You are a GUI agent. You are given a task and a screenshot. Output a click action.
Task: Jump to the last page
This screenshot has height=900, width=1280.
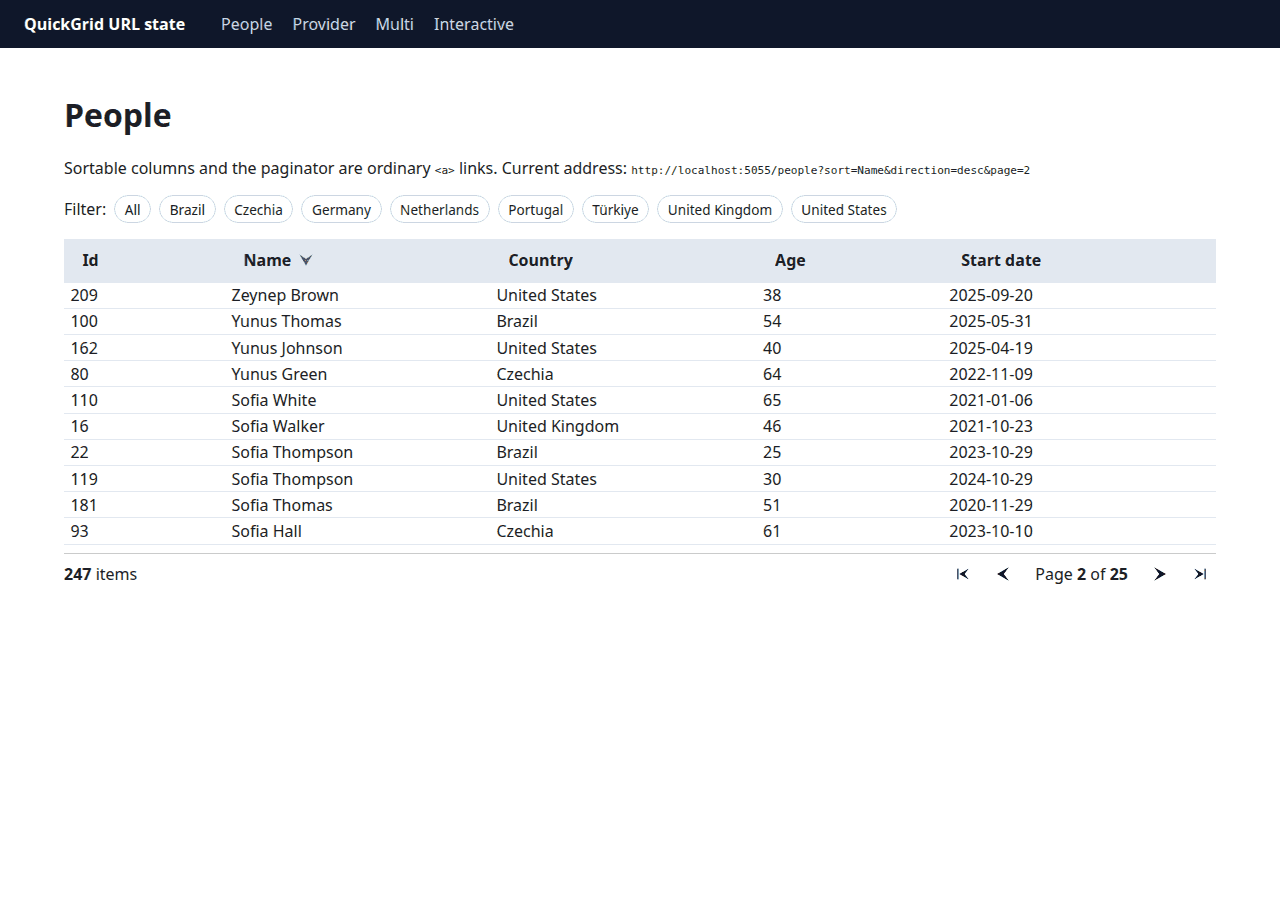1201,574
